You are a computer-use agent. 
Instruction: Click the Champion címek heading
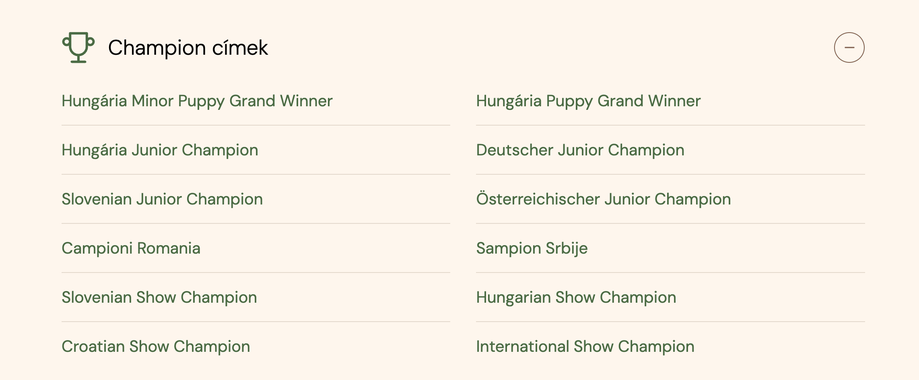tap(188, 48)
